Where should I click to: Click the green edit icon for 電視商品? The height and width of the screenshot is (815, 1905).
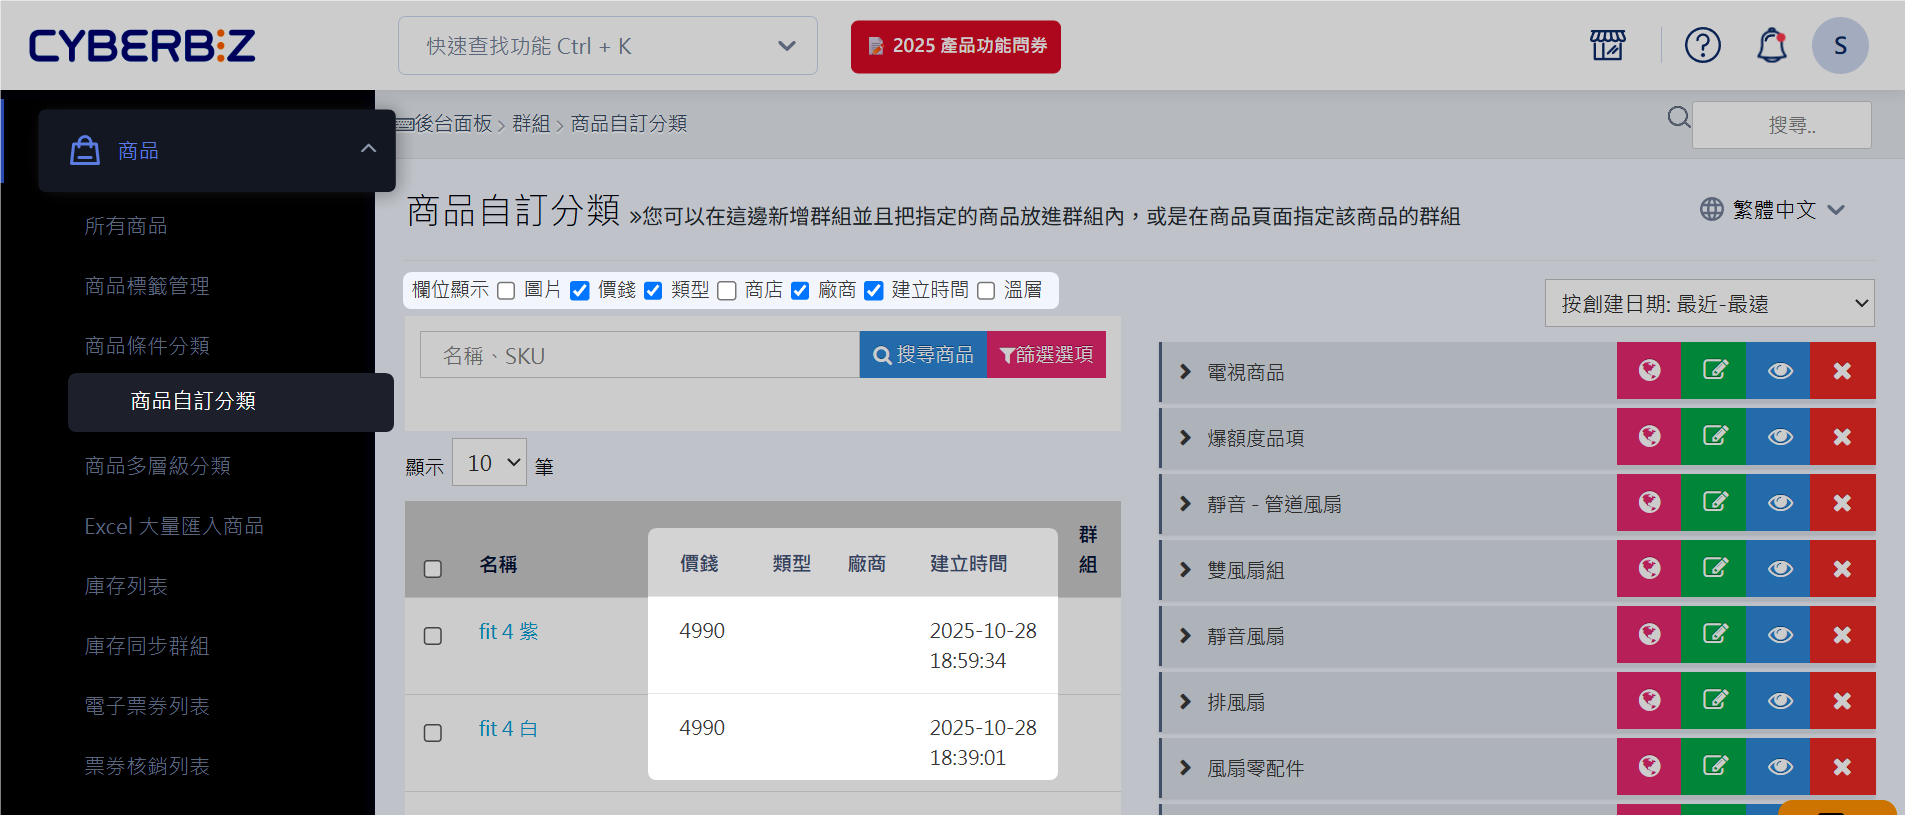point(1714,371)
